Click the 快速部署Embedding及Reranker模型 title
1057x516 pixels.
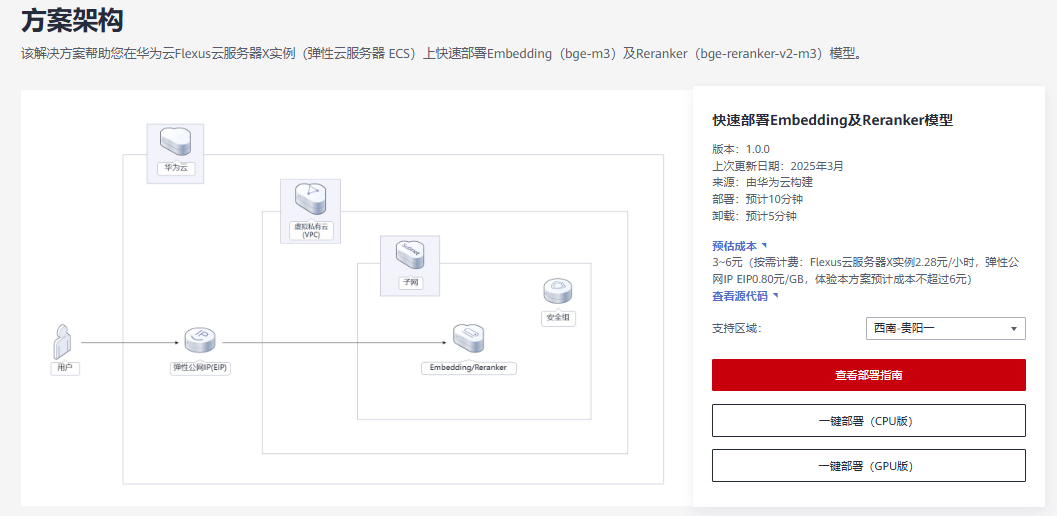(833, 121)
